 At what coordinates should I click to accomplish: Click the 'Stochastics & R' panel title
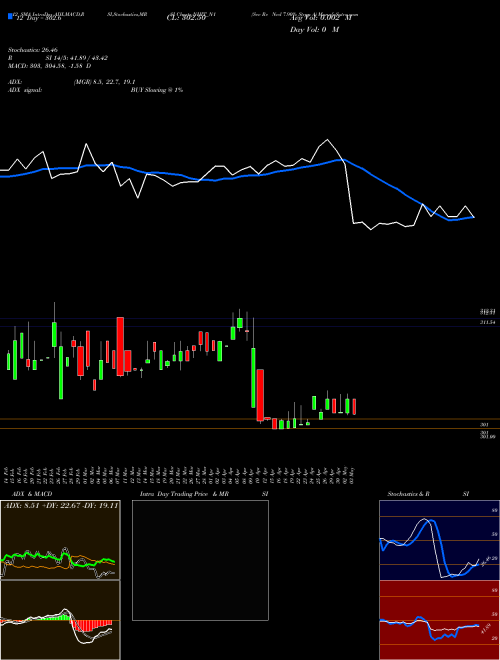408,494
